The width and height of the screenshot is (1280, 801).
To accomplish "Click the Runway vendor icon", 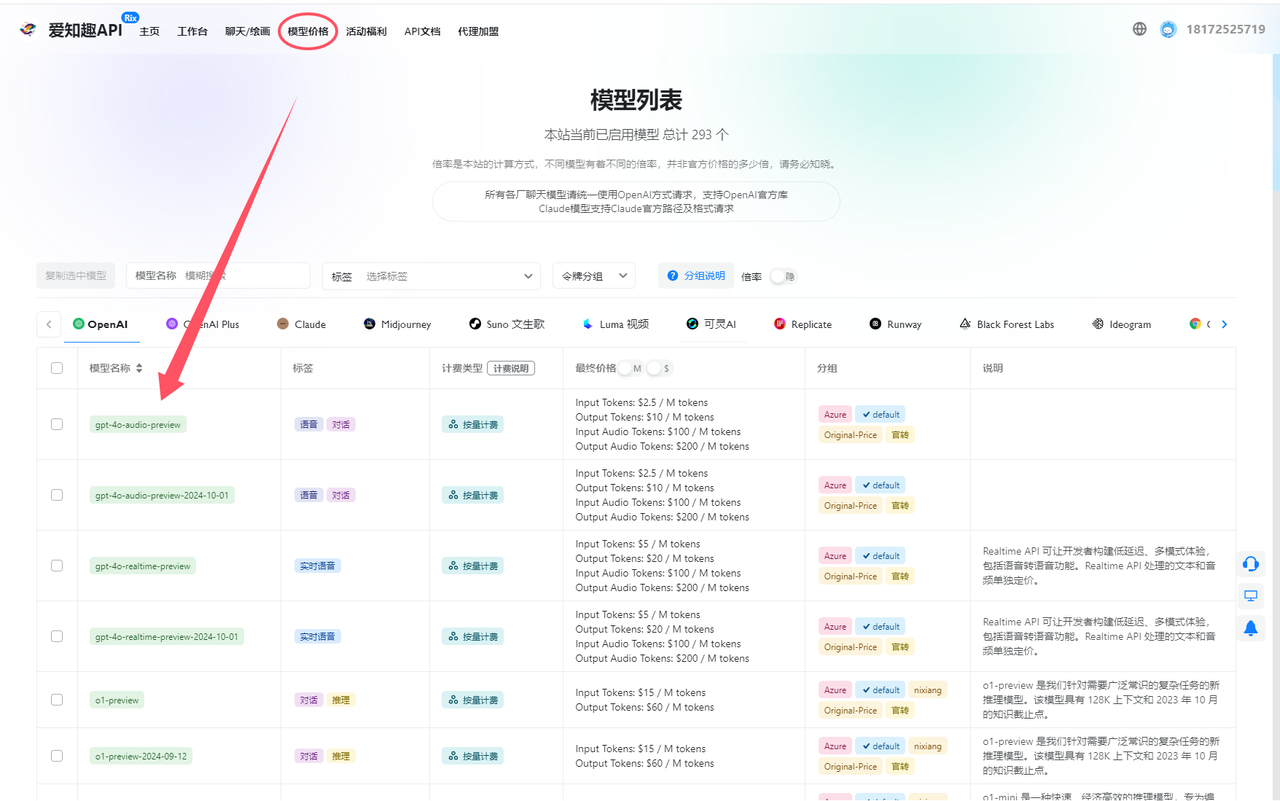I will 876,324.
